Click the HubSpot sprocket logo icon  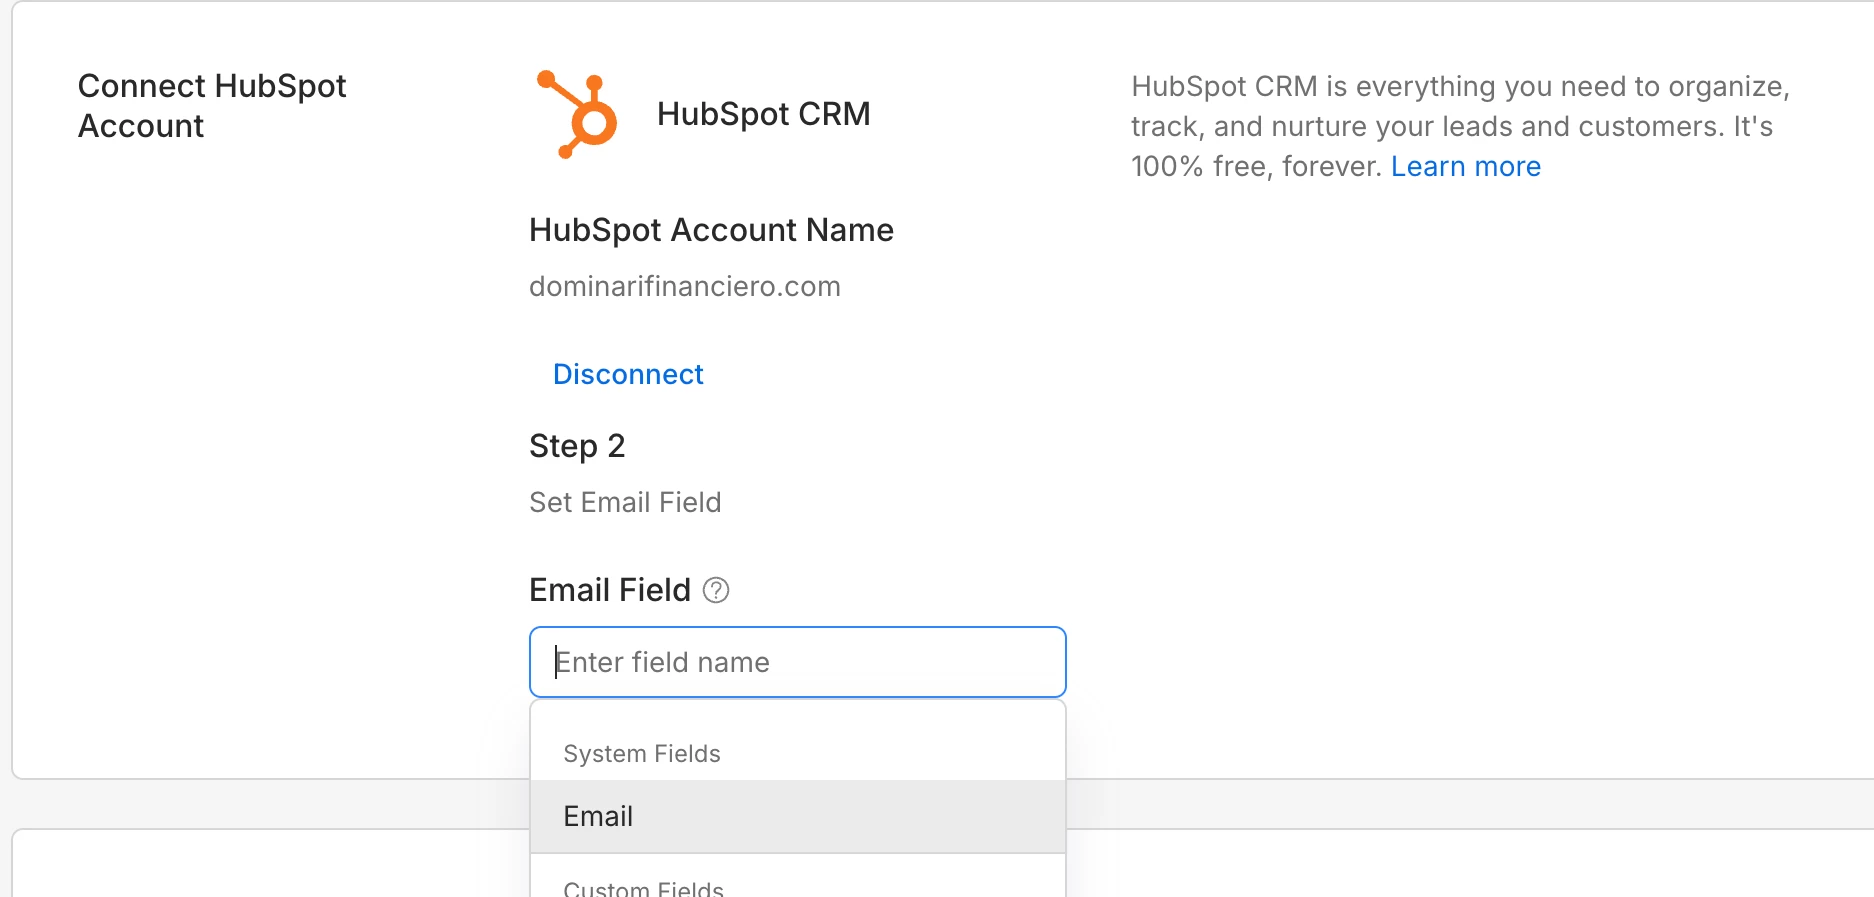577,114
